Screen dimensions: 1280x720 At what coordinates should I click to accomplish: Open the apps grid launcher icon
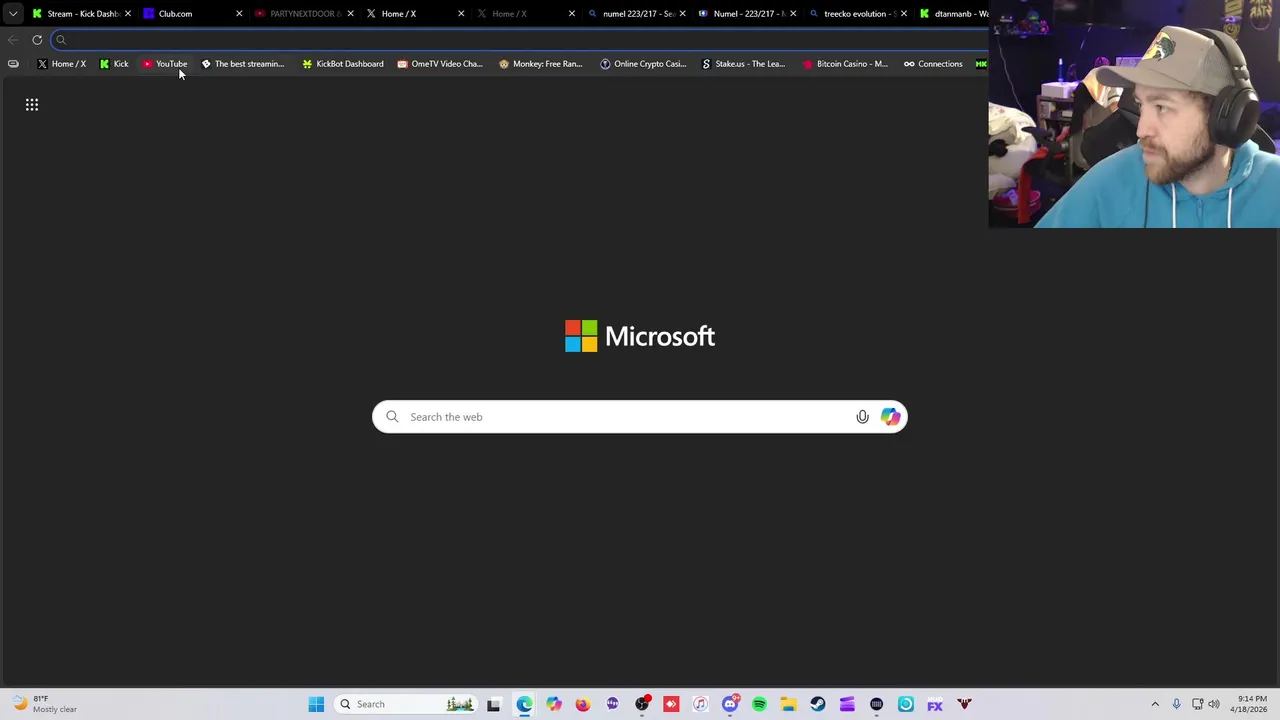click(32, 104)
